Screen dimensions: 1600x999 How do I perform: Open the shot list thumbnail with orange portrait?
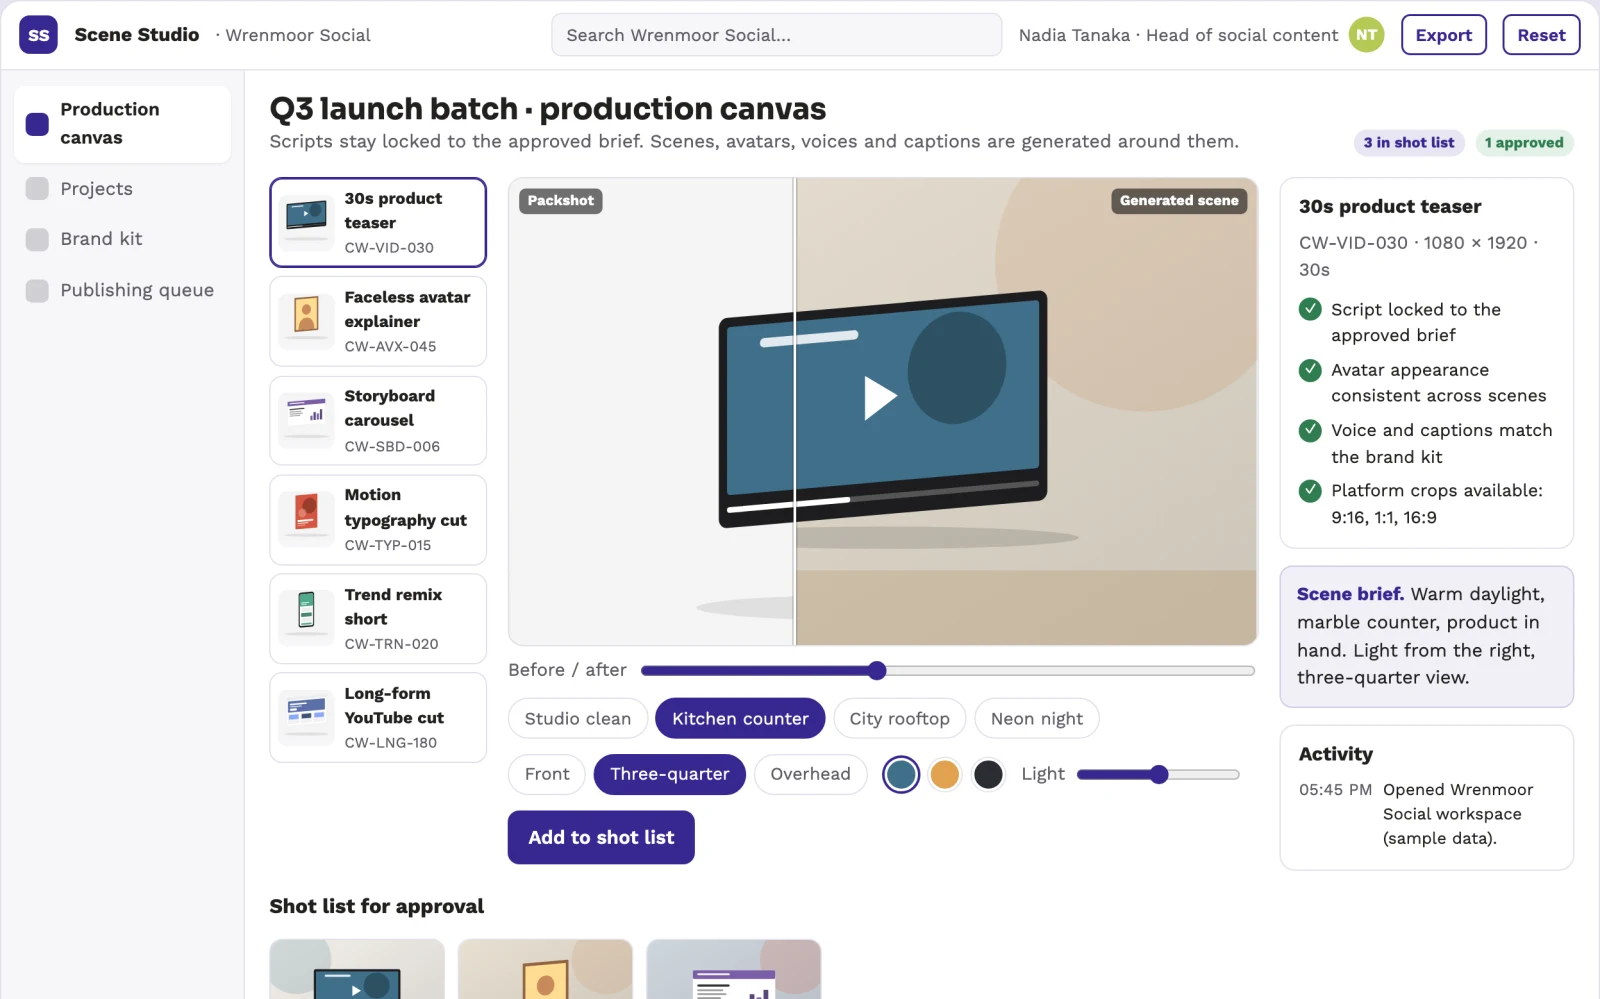pos(545,968)
